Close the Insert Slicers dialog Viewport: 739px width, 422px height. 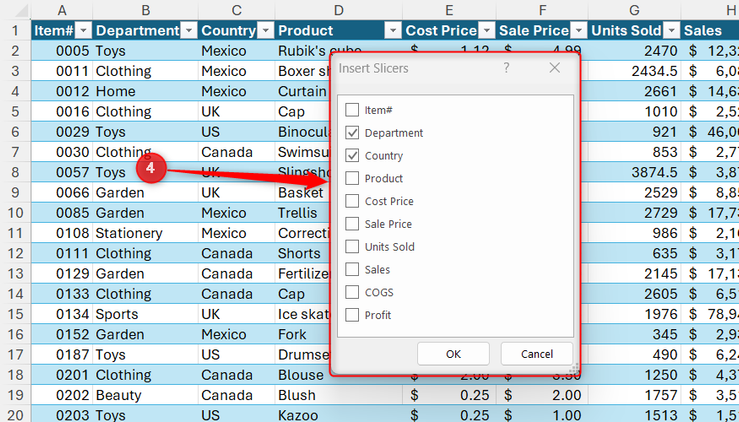click(x=555, y=68)
